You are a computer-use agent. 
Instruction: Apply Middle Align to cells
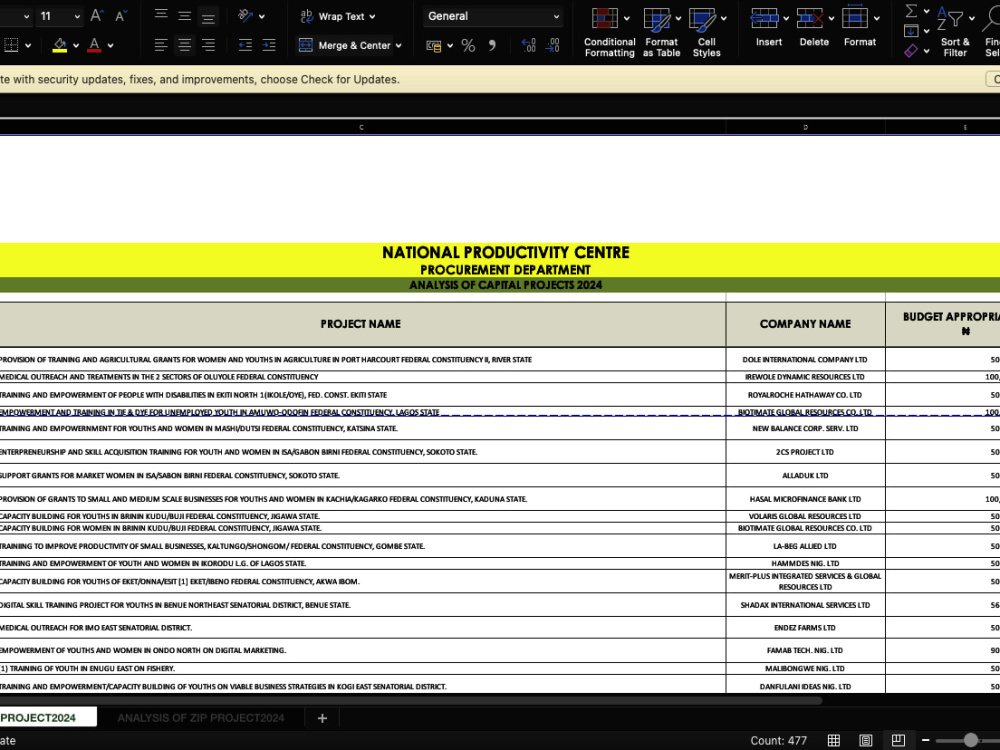pyautogui.click(x=185, y=15)
